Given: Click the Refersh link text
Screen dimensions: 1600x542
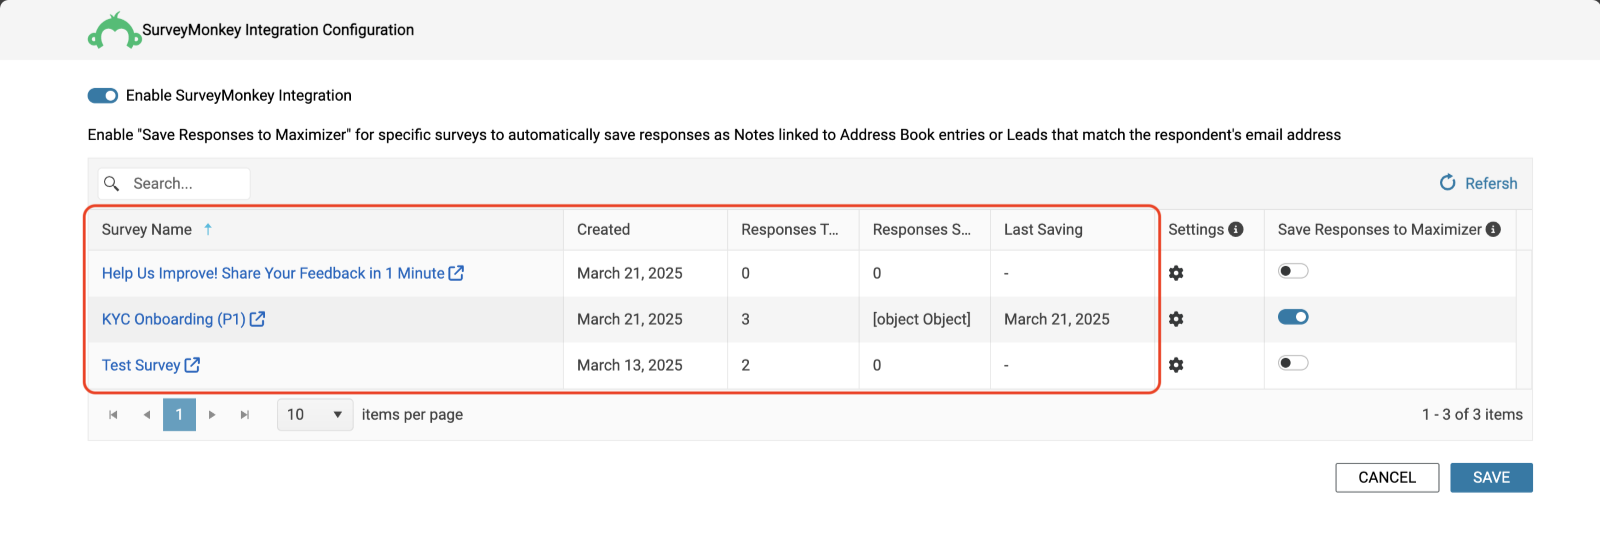Looking at the screenshot, I should [1491, 183].
